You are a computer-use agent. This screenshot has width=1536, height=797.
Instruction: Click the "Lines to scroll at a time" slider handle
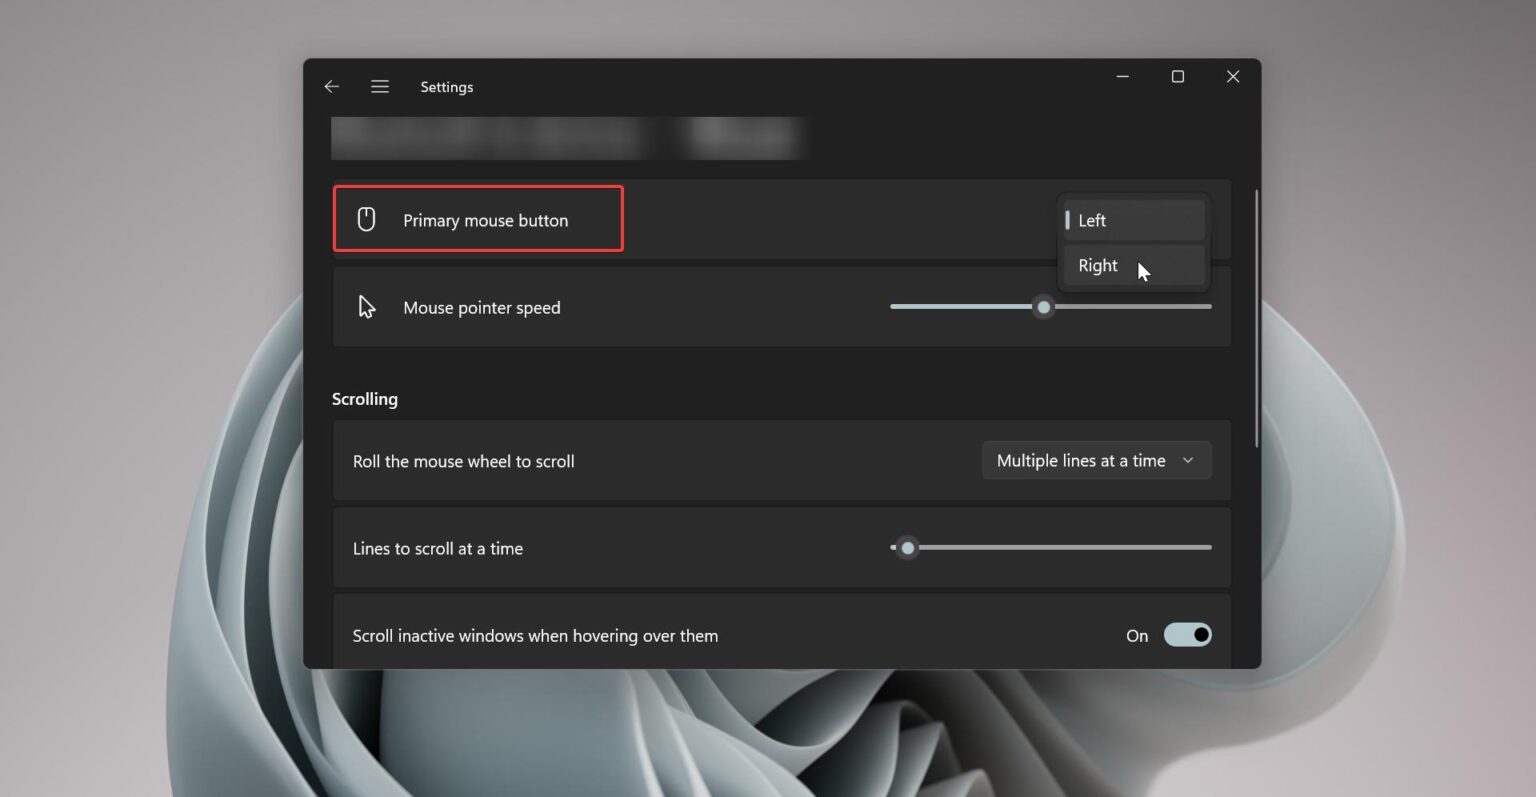(908, 548)
